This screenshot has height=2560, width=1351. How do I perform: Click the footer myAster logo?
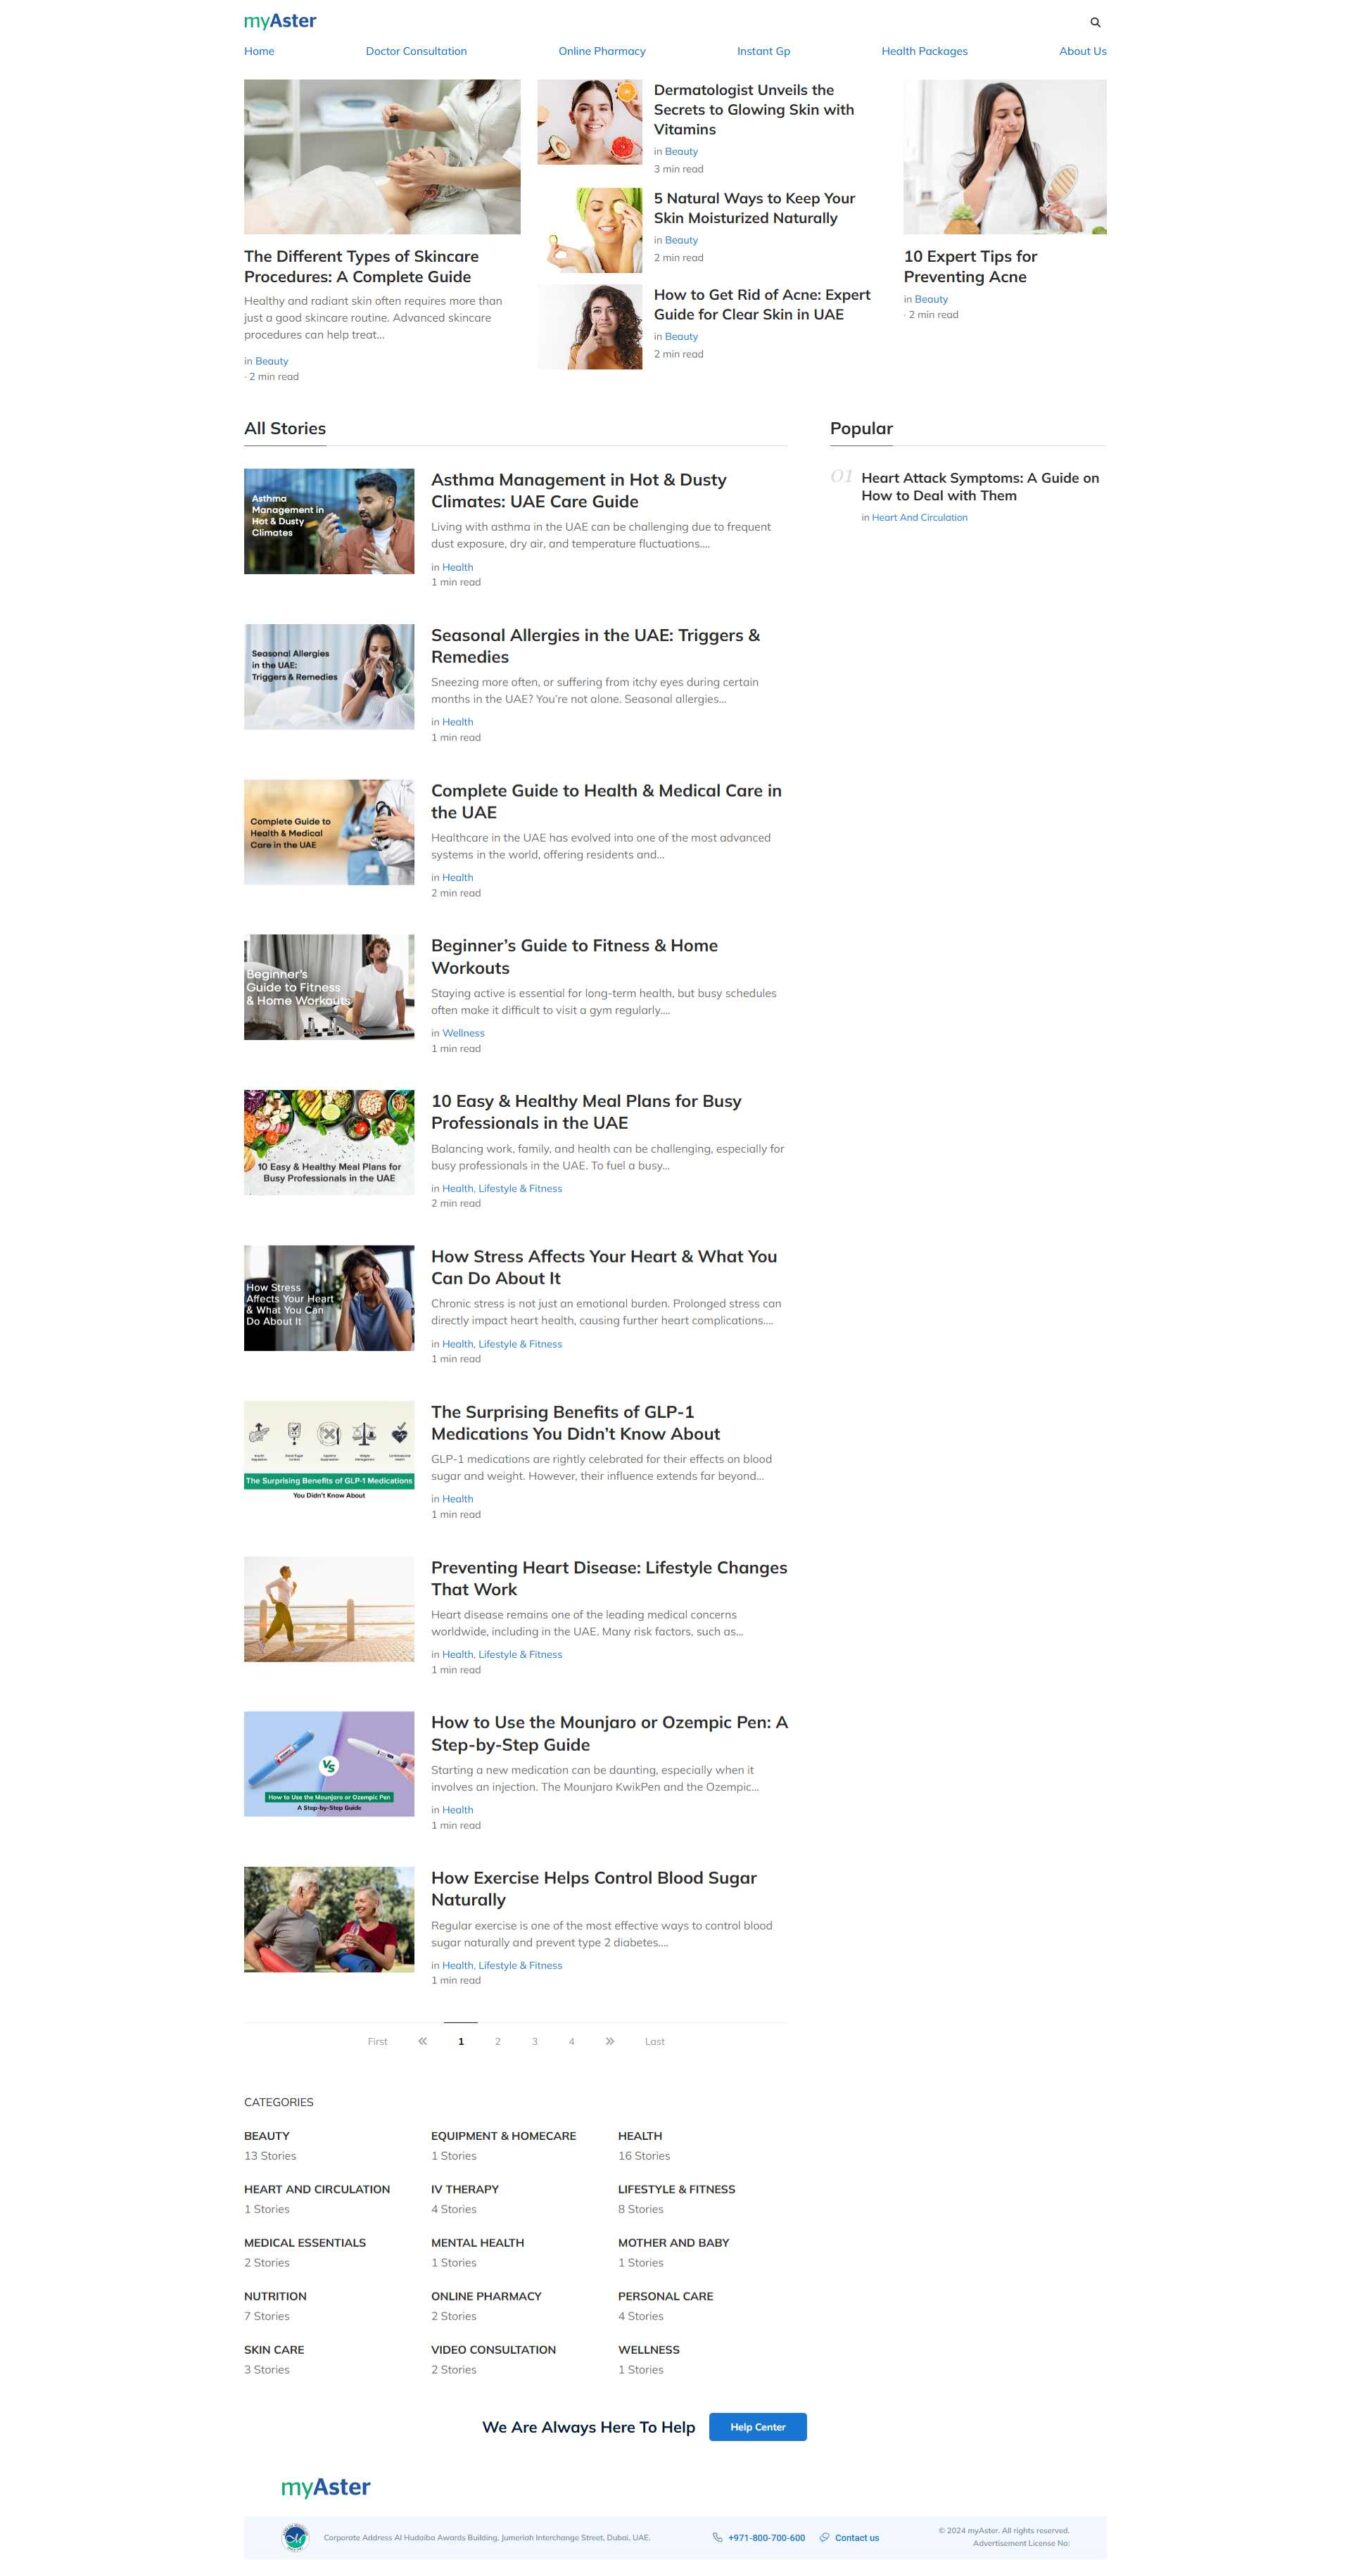pos(325,2487)
